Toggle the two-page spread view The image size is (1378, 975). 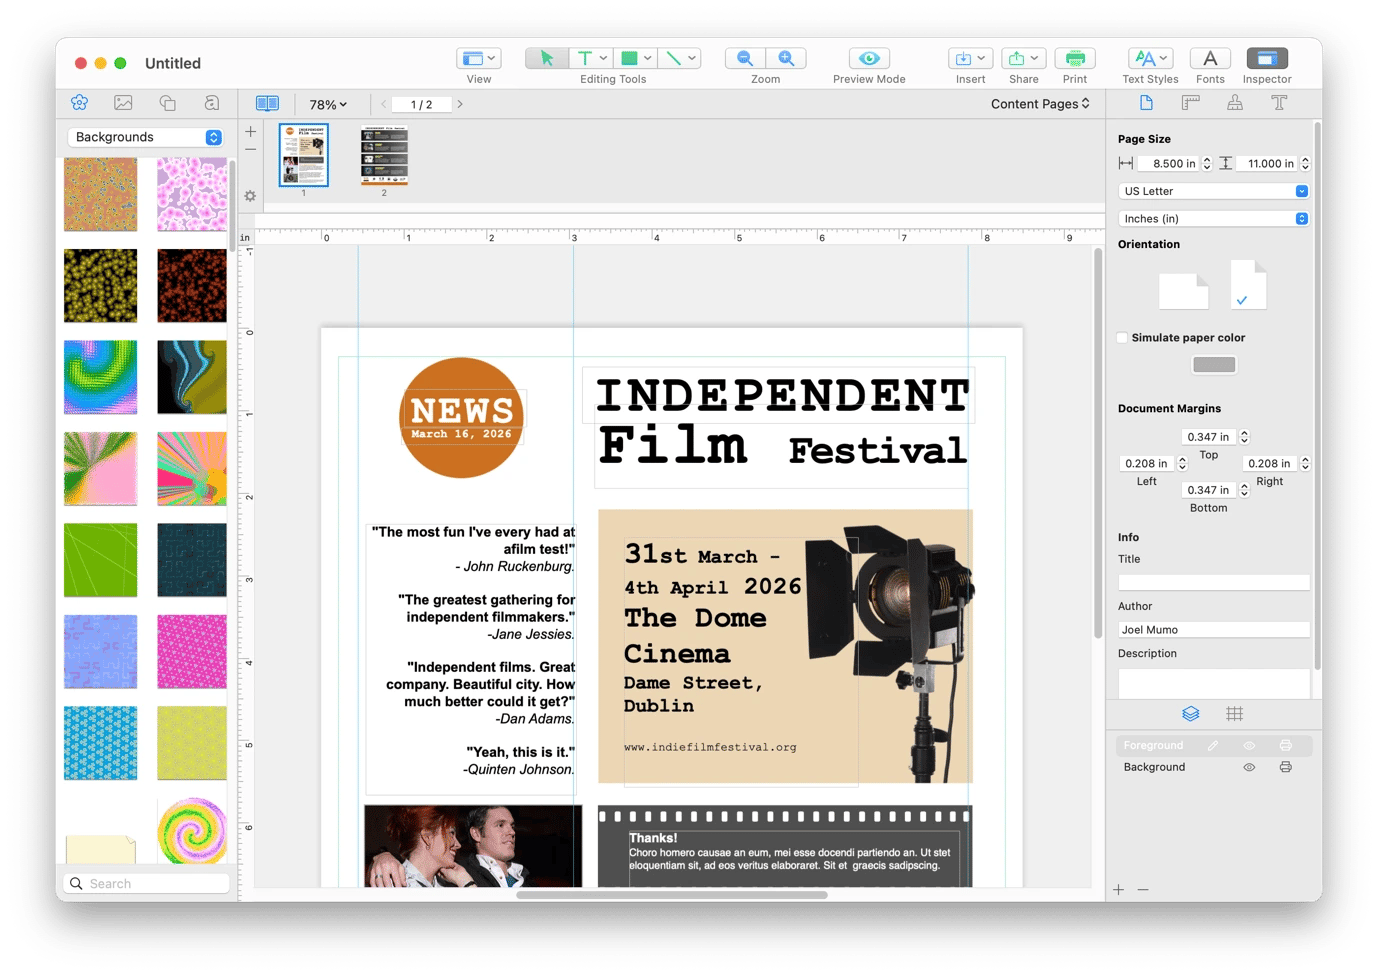[267, 103]
